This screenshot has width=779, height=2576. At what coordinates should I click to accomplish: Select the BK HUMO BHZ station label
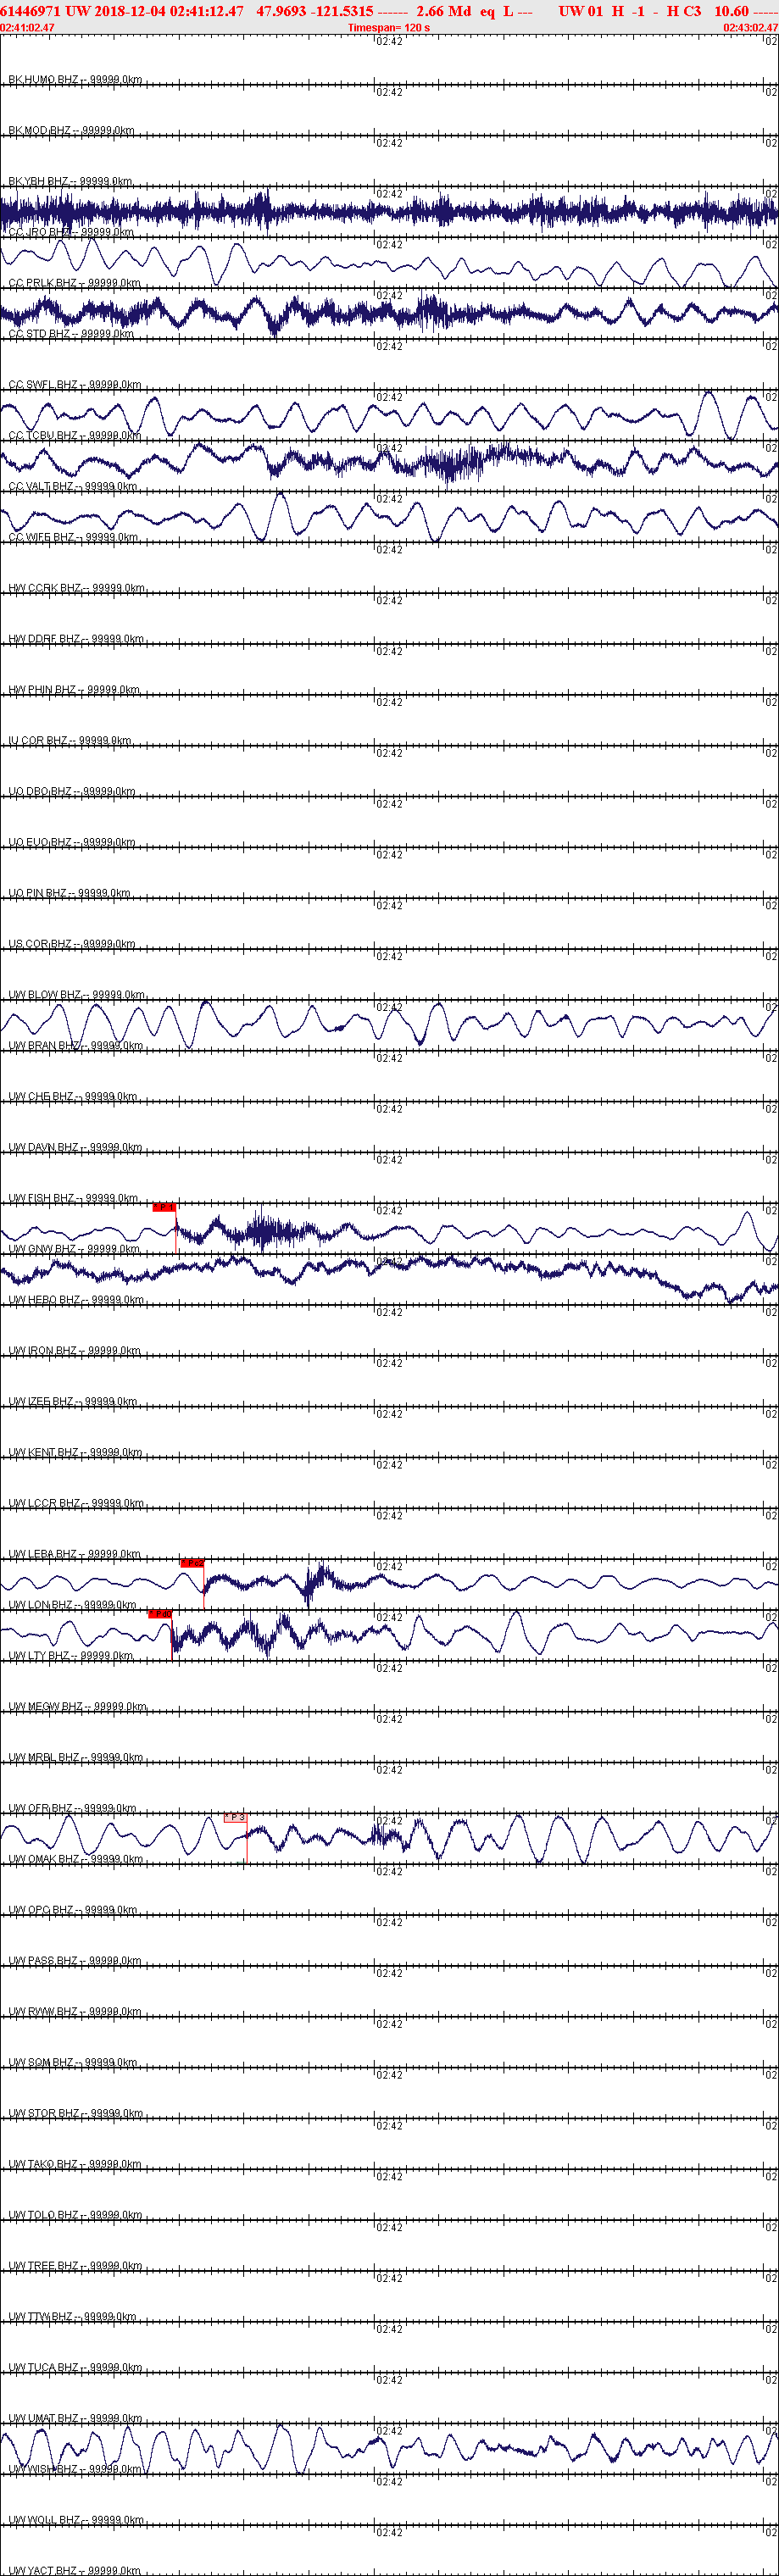[75, 80]
